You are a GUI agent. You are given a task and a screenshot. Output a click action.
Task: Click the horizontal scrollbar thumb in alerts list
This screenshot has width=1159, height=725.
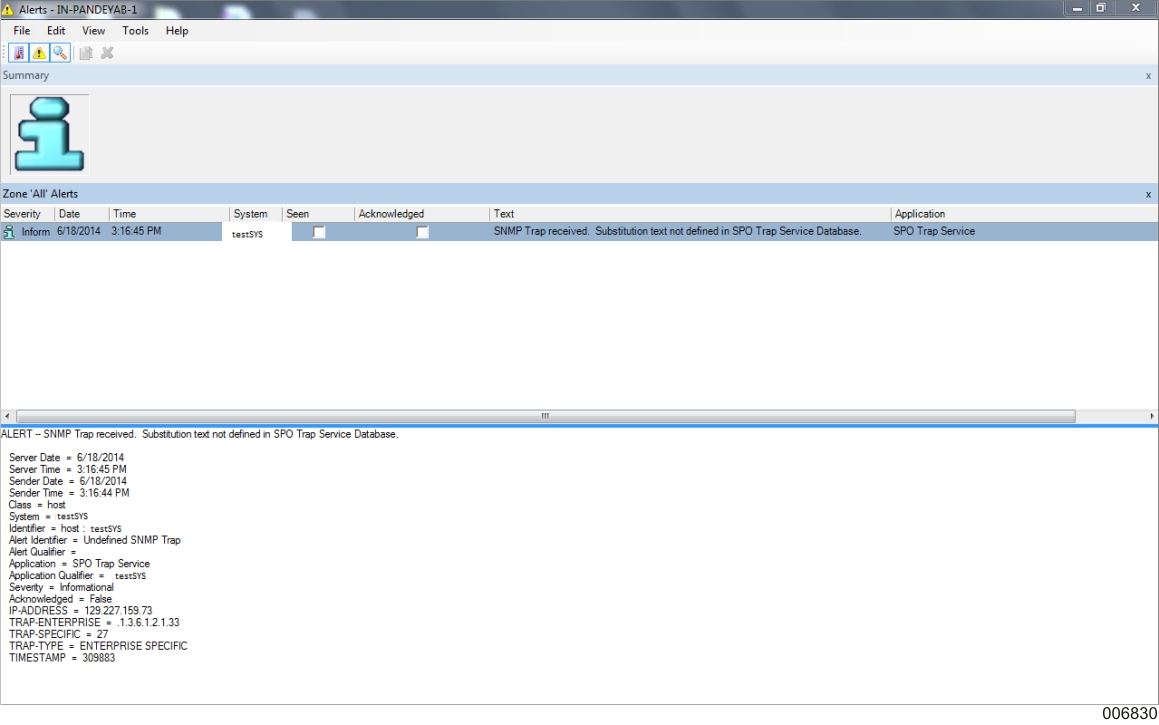tap(545, 416)
